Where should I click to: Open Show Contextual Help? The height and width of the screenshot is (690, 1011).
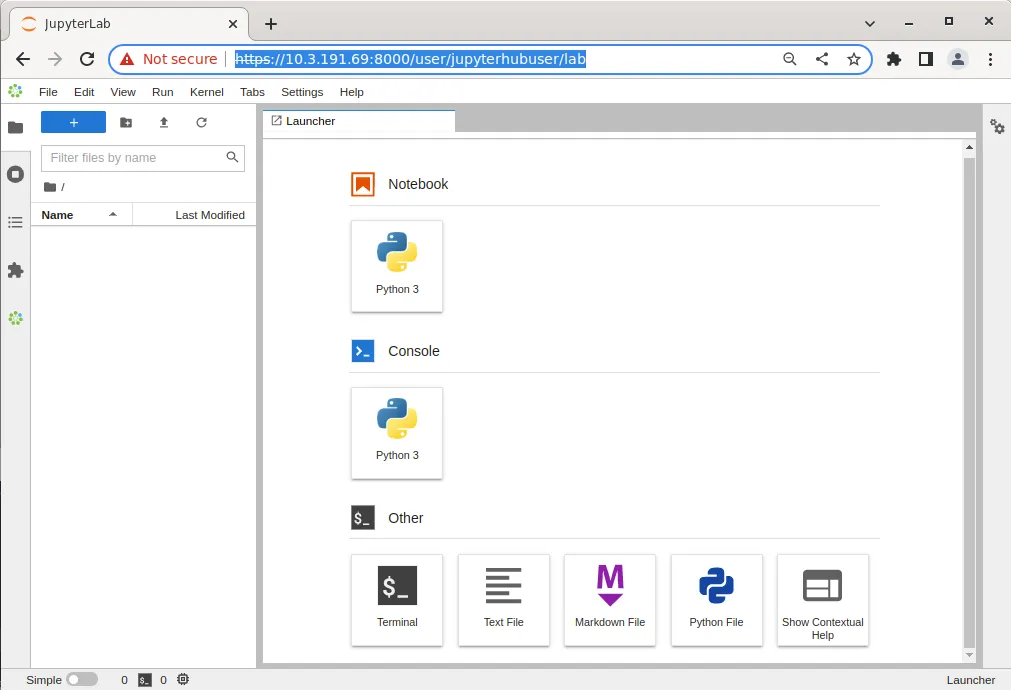pyautogui.click(x=823, y=600)
